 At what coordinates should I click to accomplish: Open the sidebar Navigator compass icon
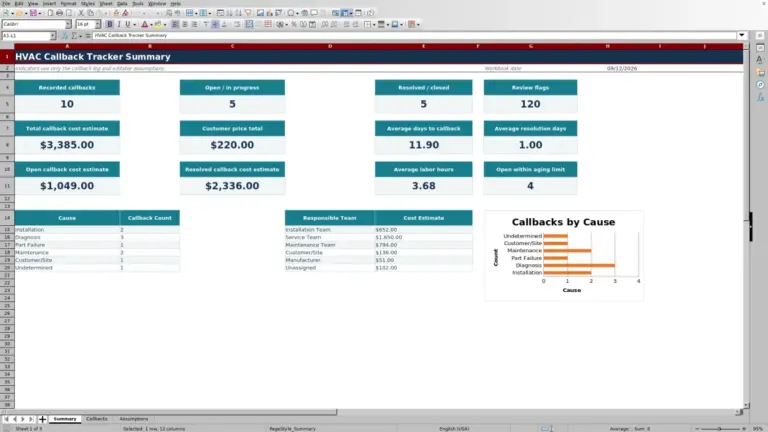tap(760, 85)
